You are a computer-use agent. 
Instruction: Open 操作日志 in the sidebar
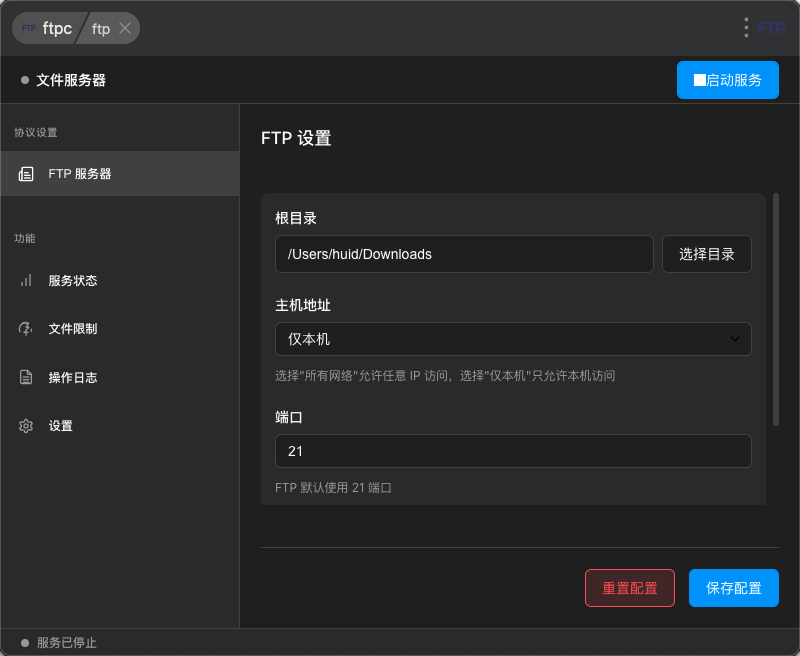coord(120,377)
